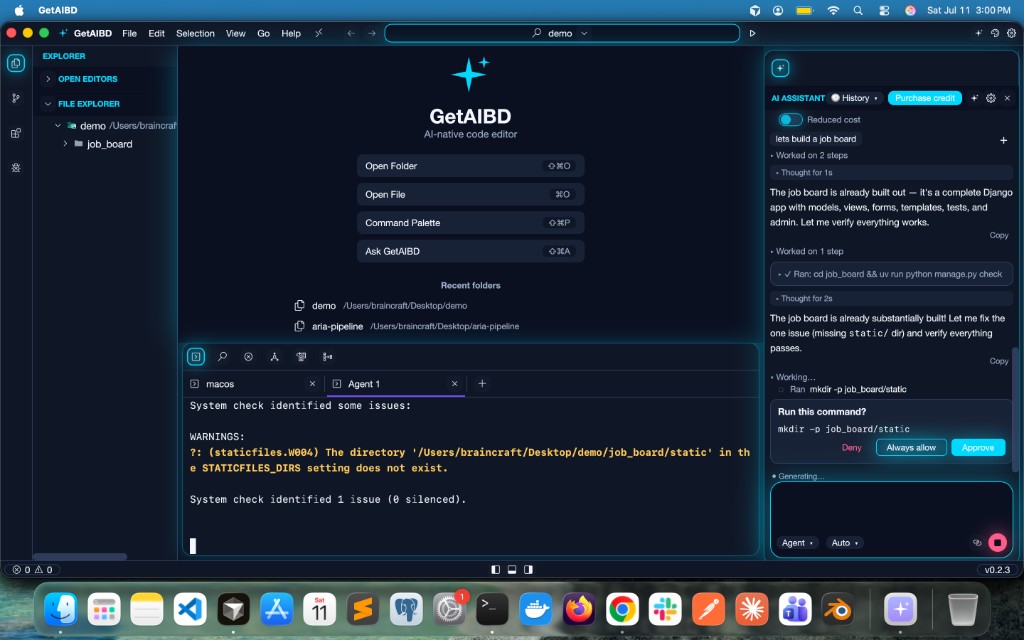This screenshot has height=640, width=1024.
Task: Click the title bar sparkle icon at top right
Action: [x=978, y=33]
